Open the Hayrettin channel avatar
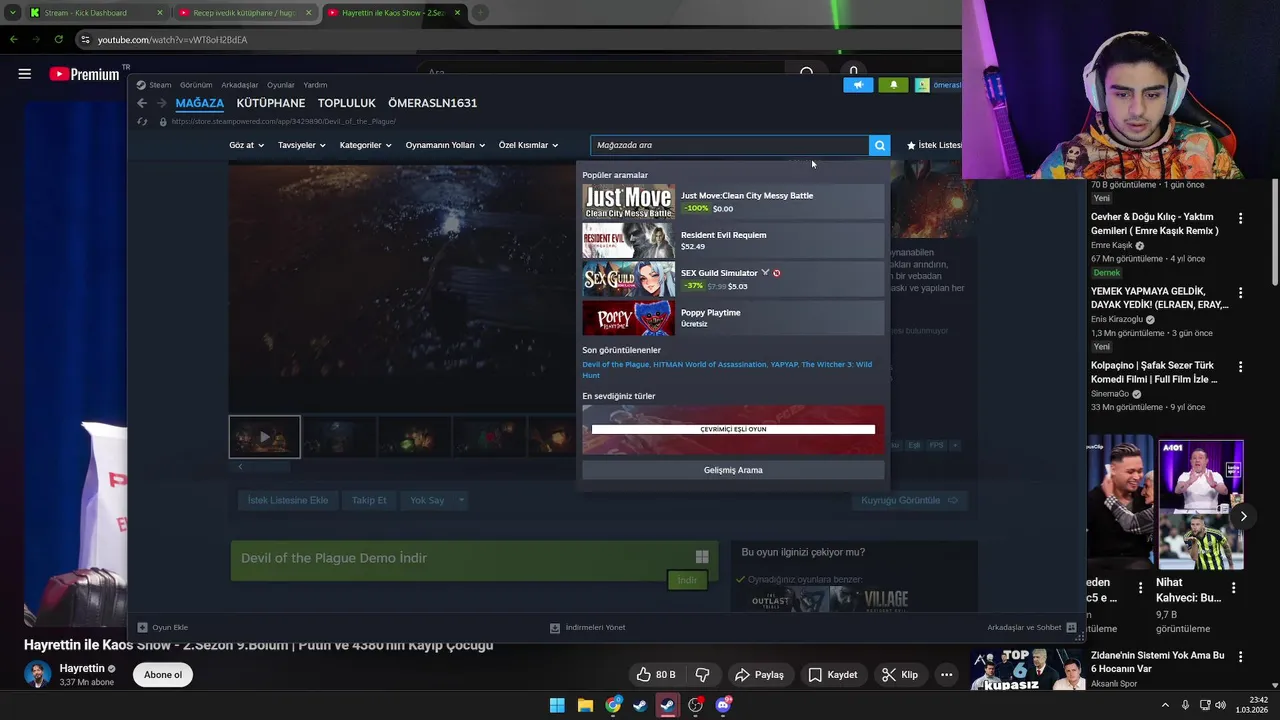 pos(38,674)
